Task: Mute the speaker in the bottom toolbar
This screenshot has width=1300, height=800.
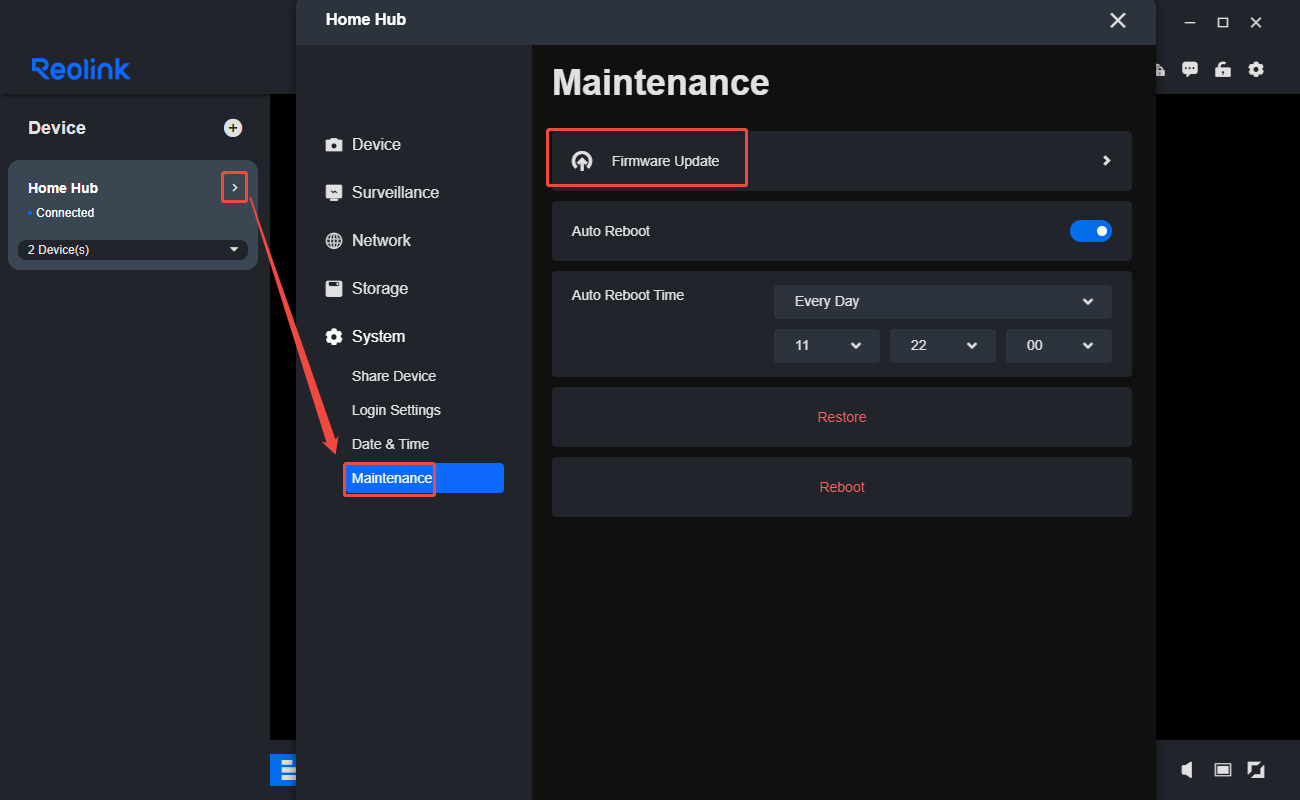Action: [x=1186, y=769]
